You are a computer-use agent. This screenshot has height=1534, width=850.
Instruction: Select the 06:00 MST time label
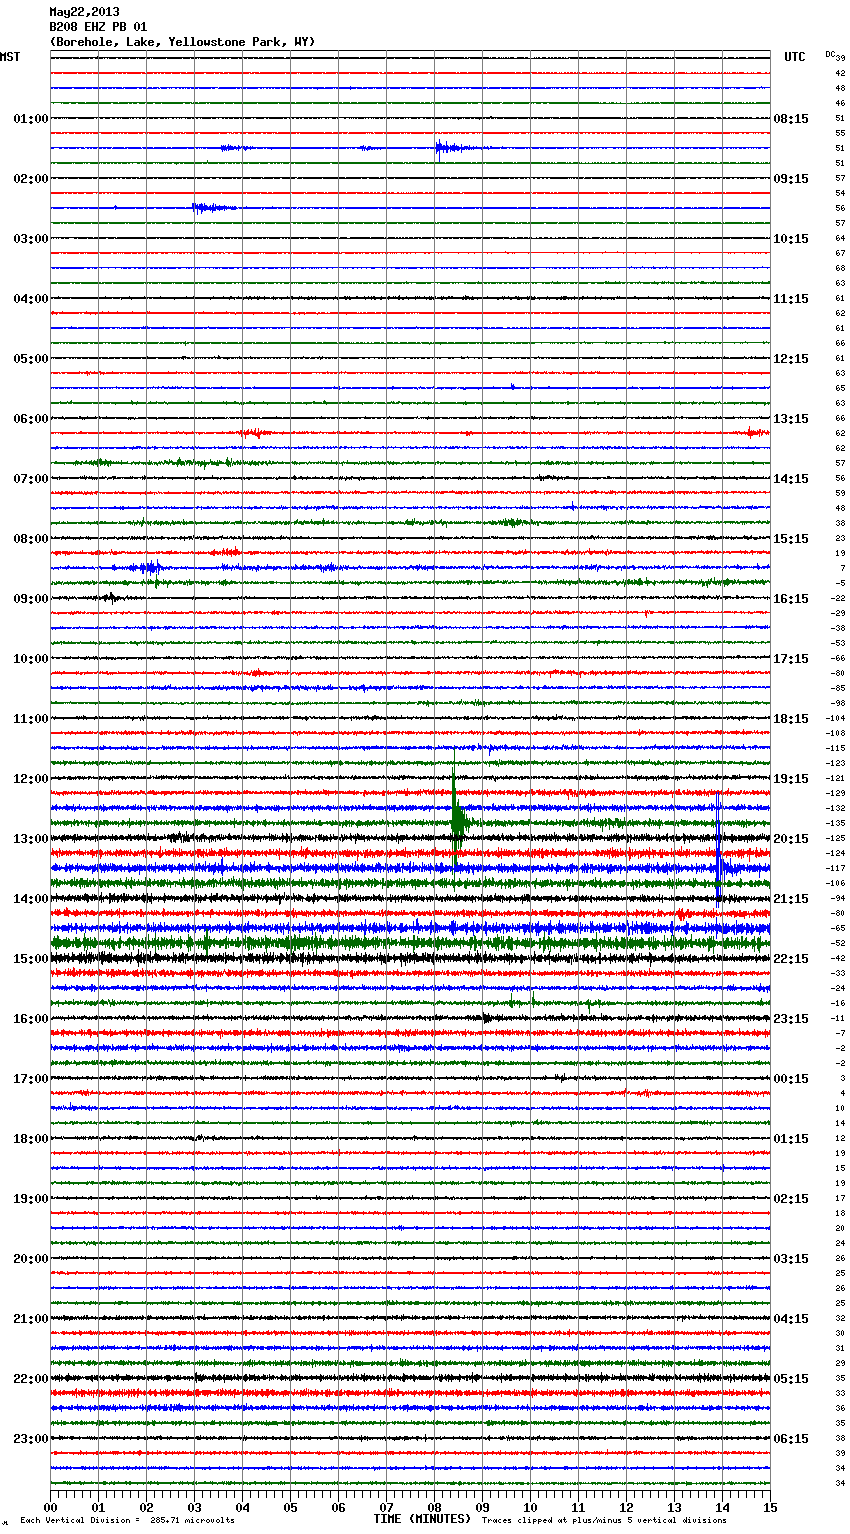click(x=30, y=419)
